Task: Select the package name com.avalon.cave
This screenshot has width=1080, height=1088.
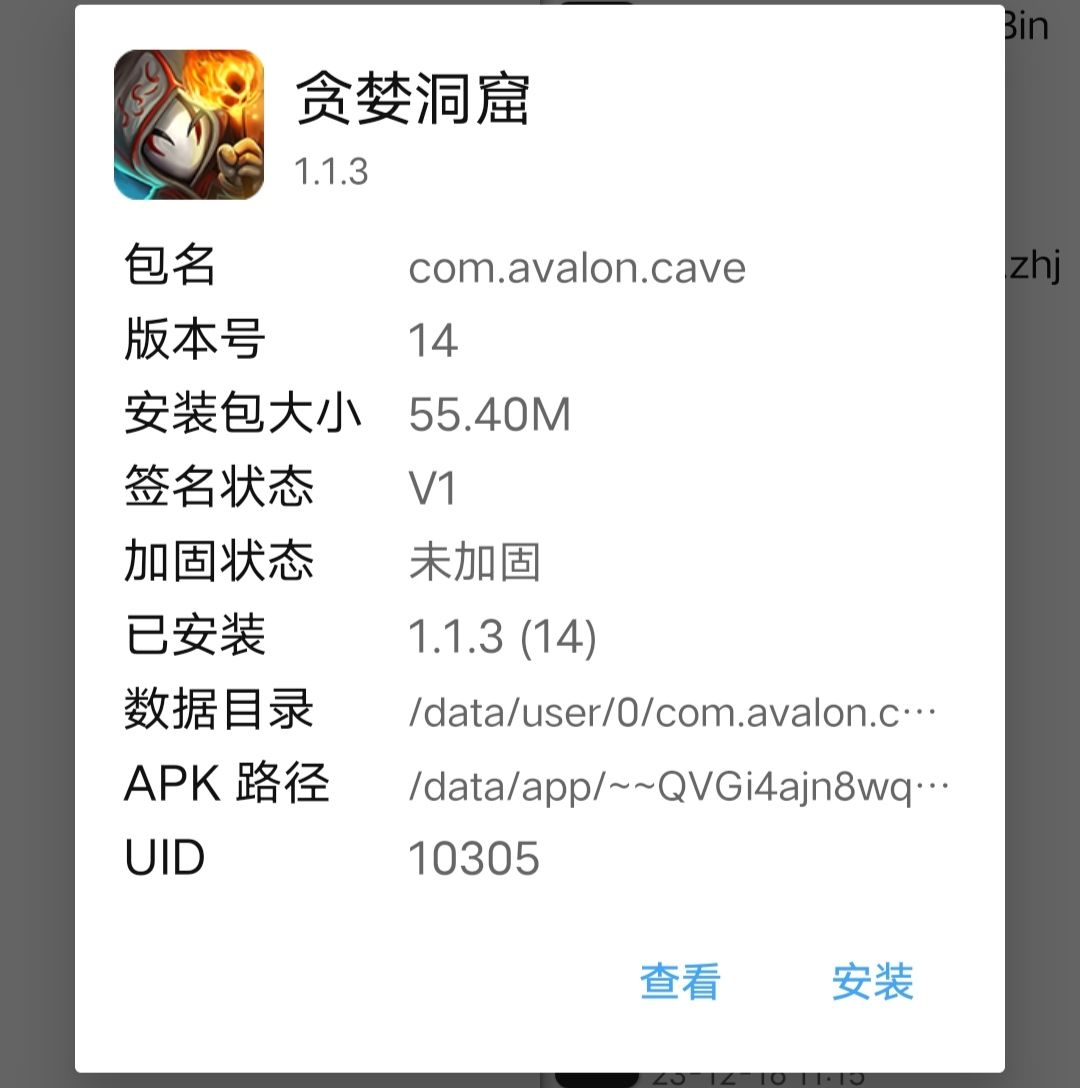Action: tap(577, 269)
